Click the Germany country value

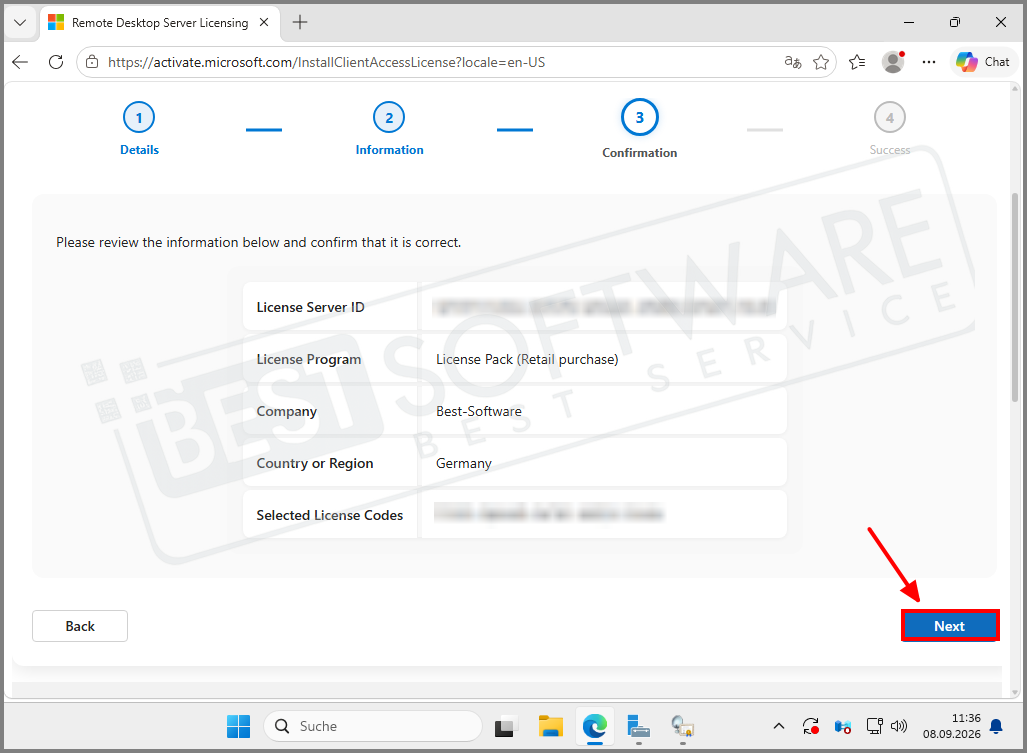point(464,464)
